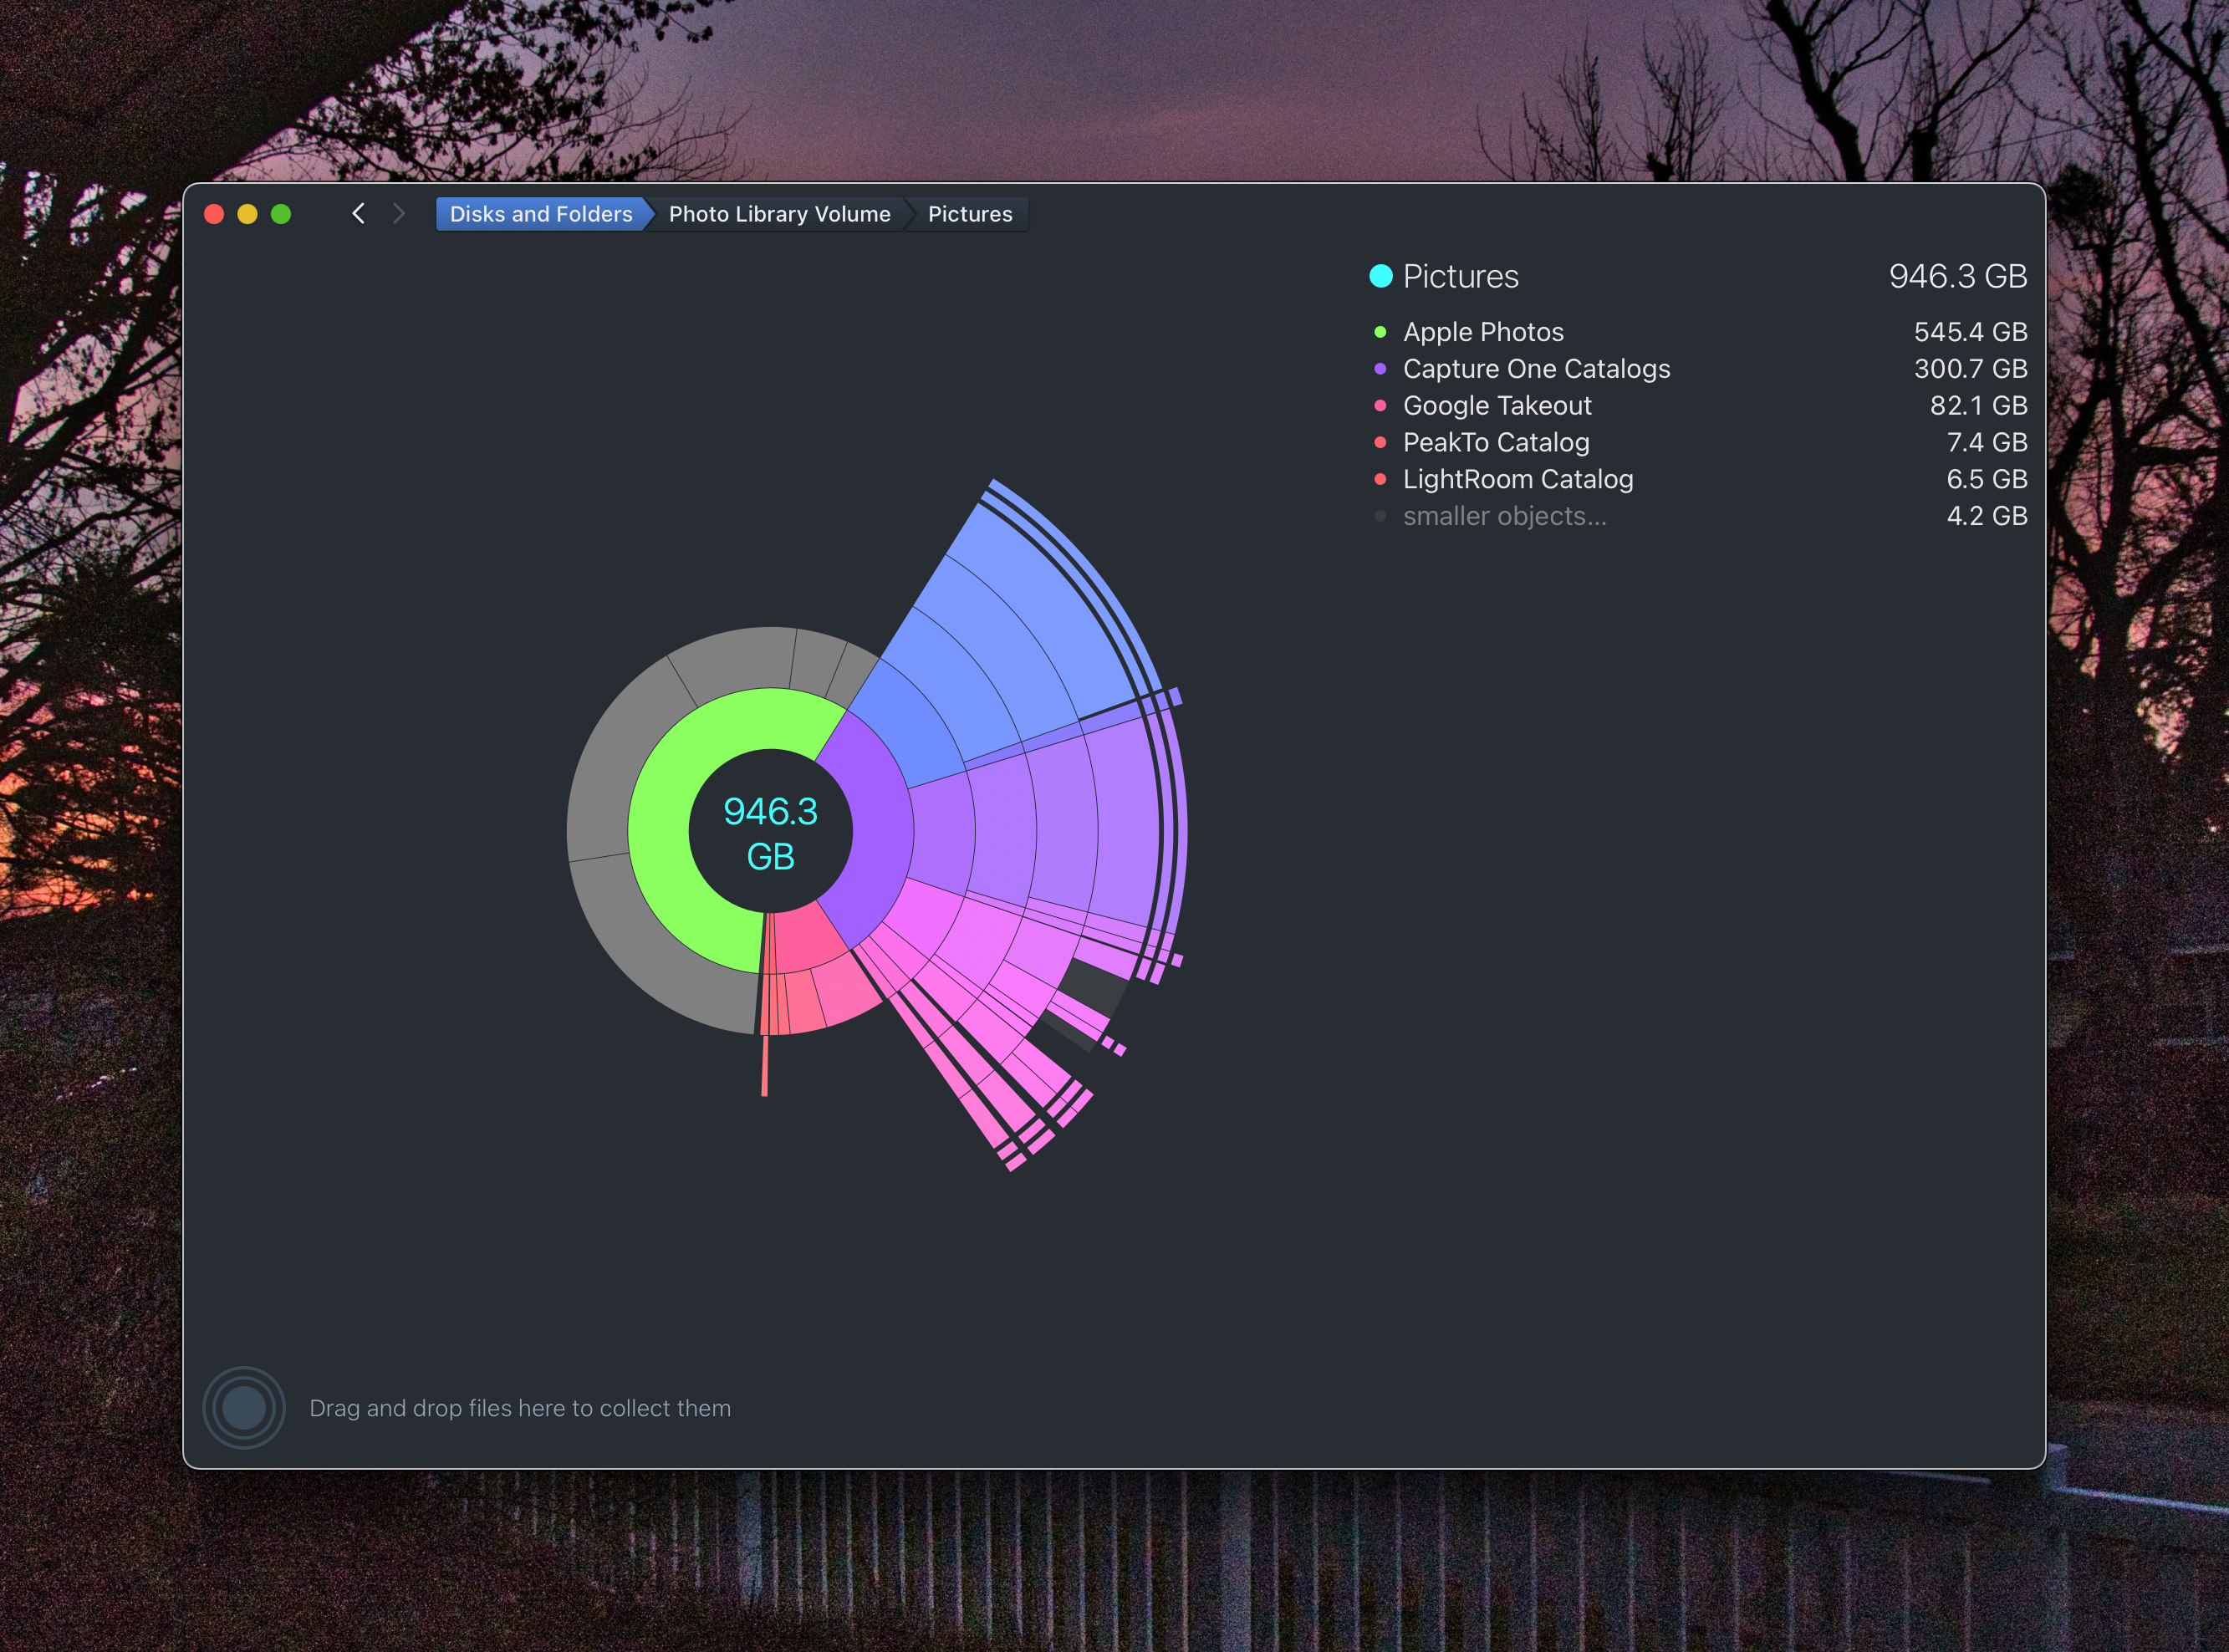Click the red PeakTo Catalog legend dot
The width and height of the screenshot is (2229, 1652).
(1380, 443)
